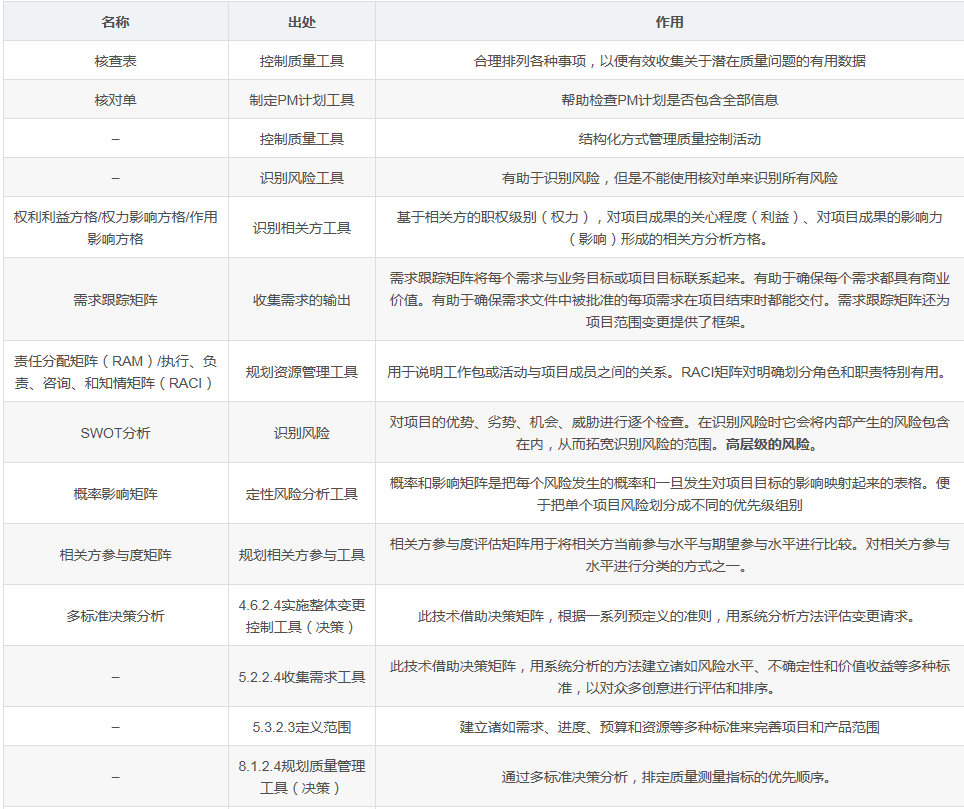Select the 识别相关方工具 cell
The width and height of the screenshot is (964, 809).
tap(302, 227)
